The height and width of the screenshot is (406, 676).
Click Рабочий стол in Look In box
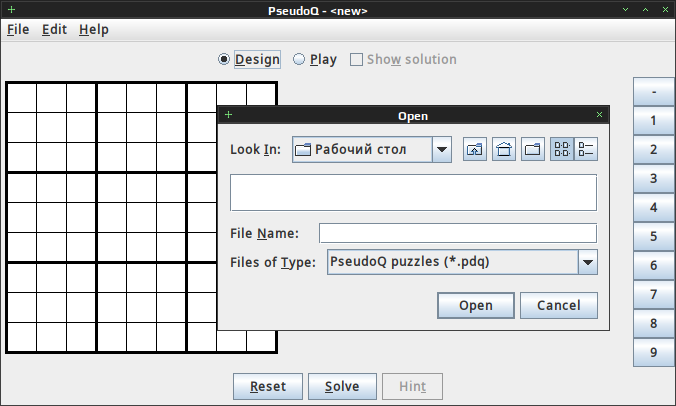pos(360,150)
